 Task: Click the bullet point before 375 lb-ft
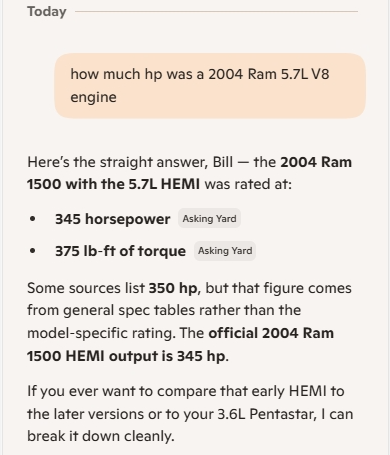(x=32, y=251)
